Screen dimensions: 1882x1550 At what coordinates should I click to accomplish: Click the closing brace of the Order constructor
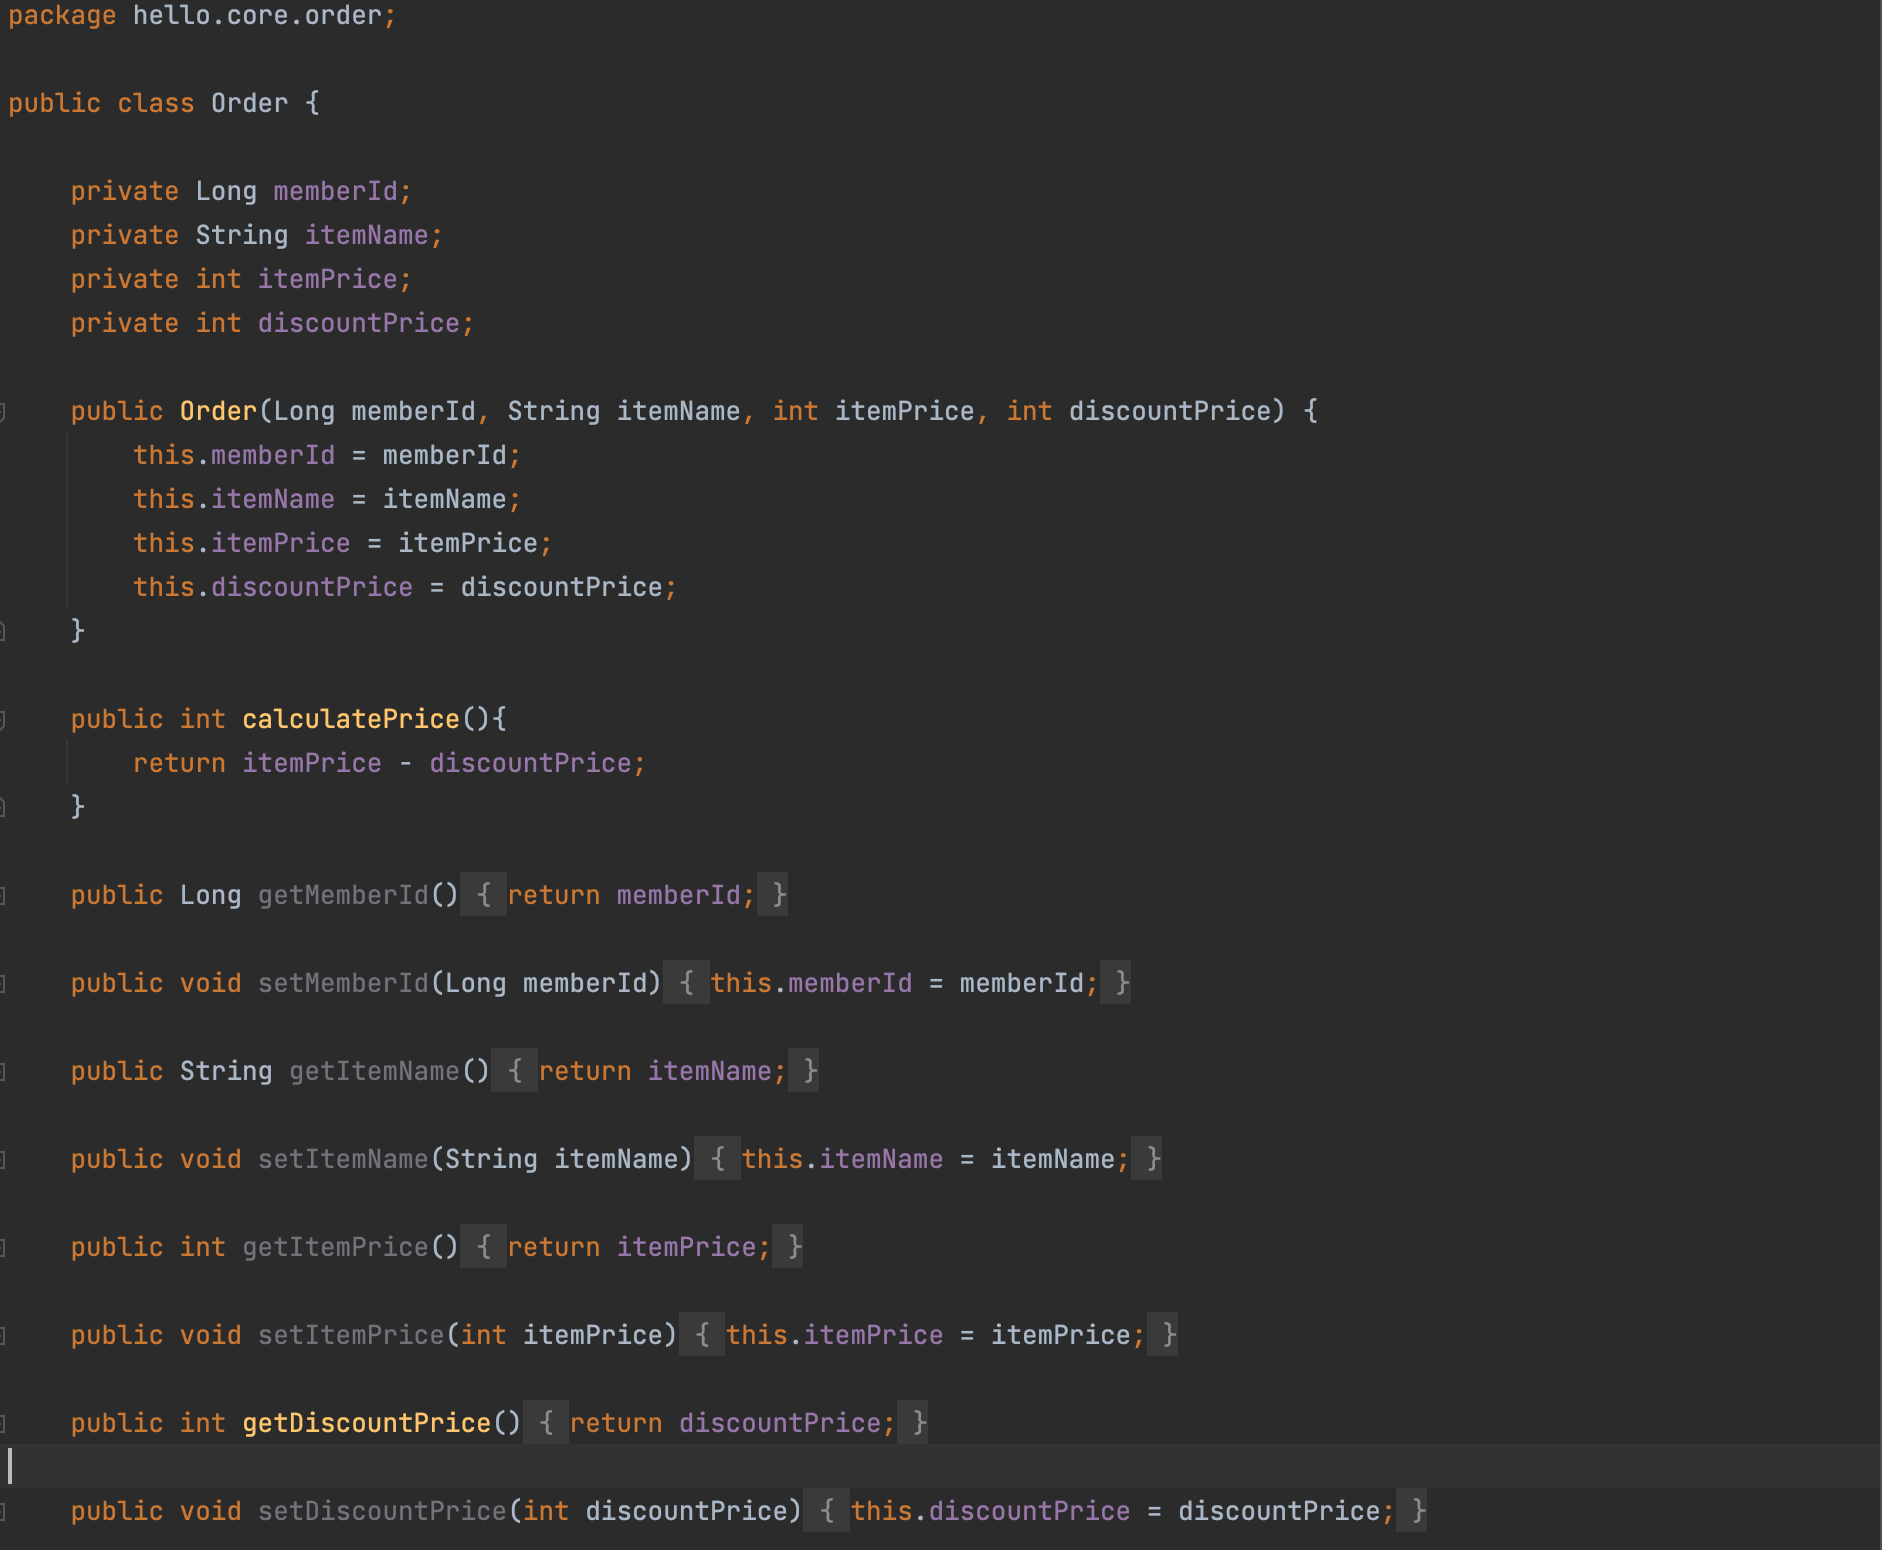pos(78,631)
